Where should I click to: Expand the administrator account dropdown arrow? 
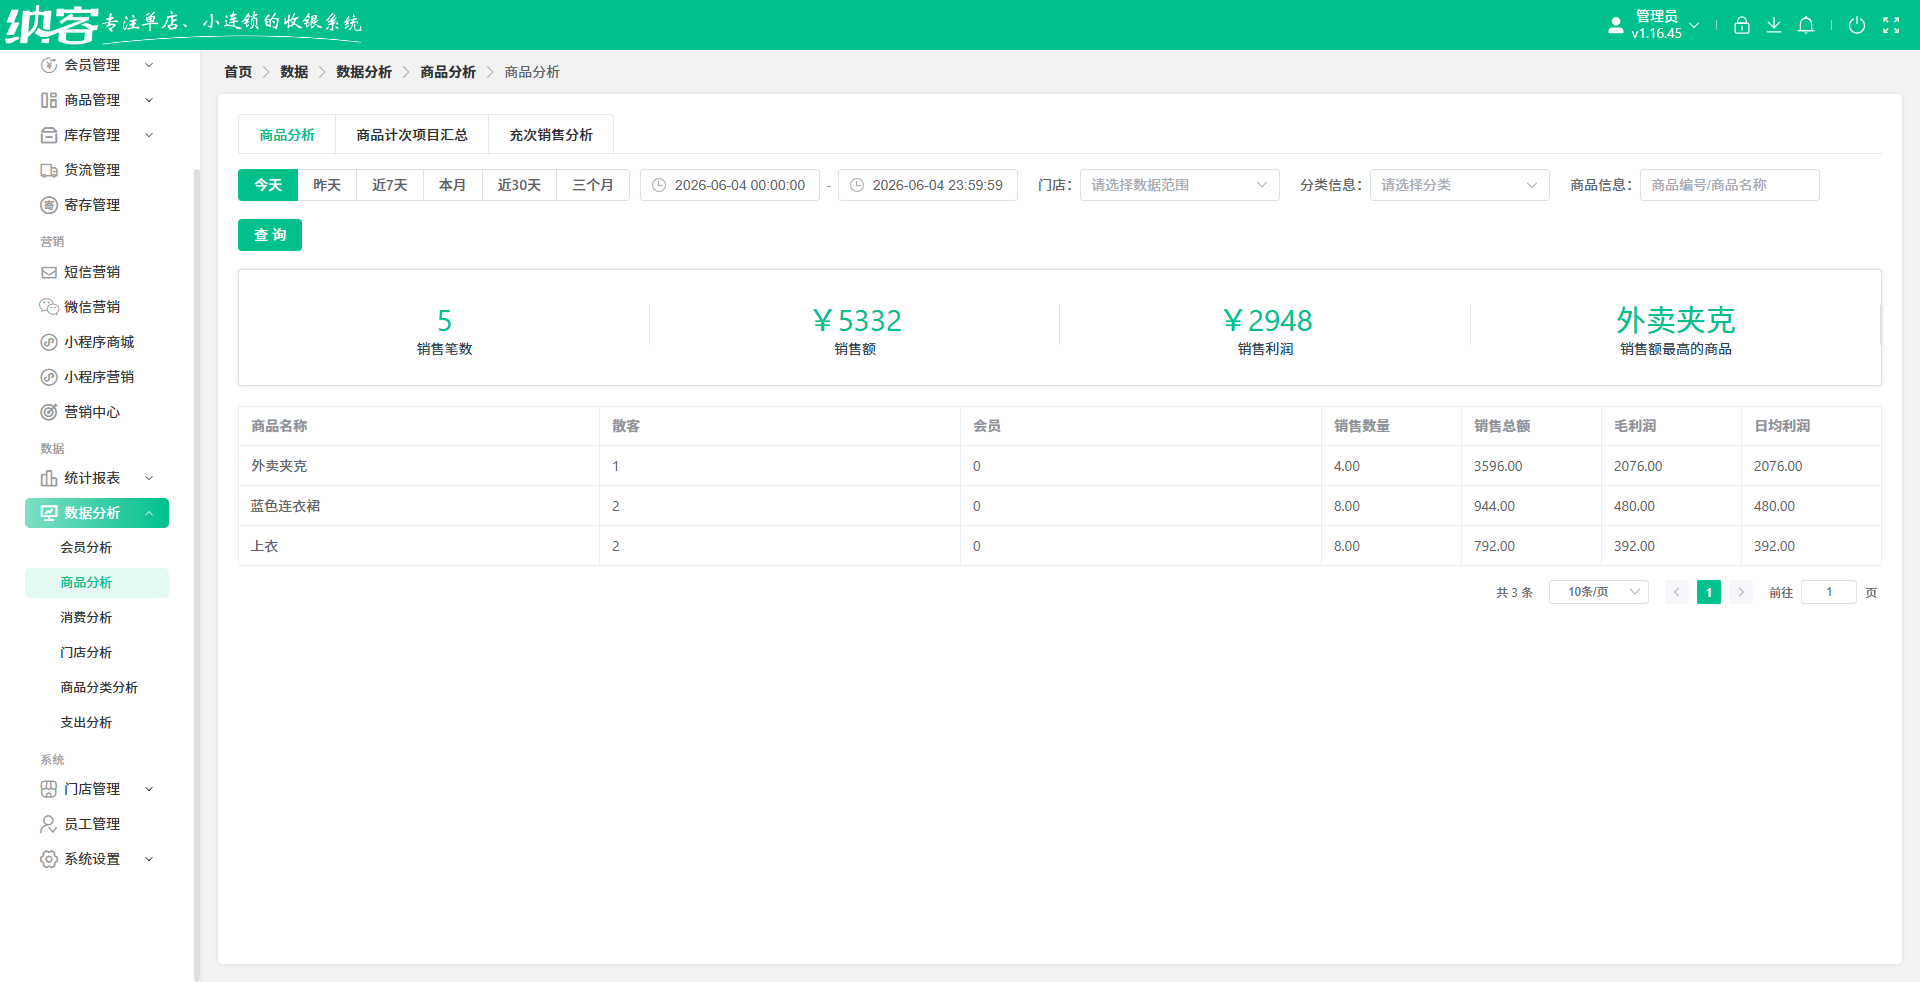click(x=1694, y=25)
